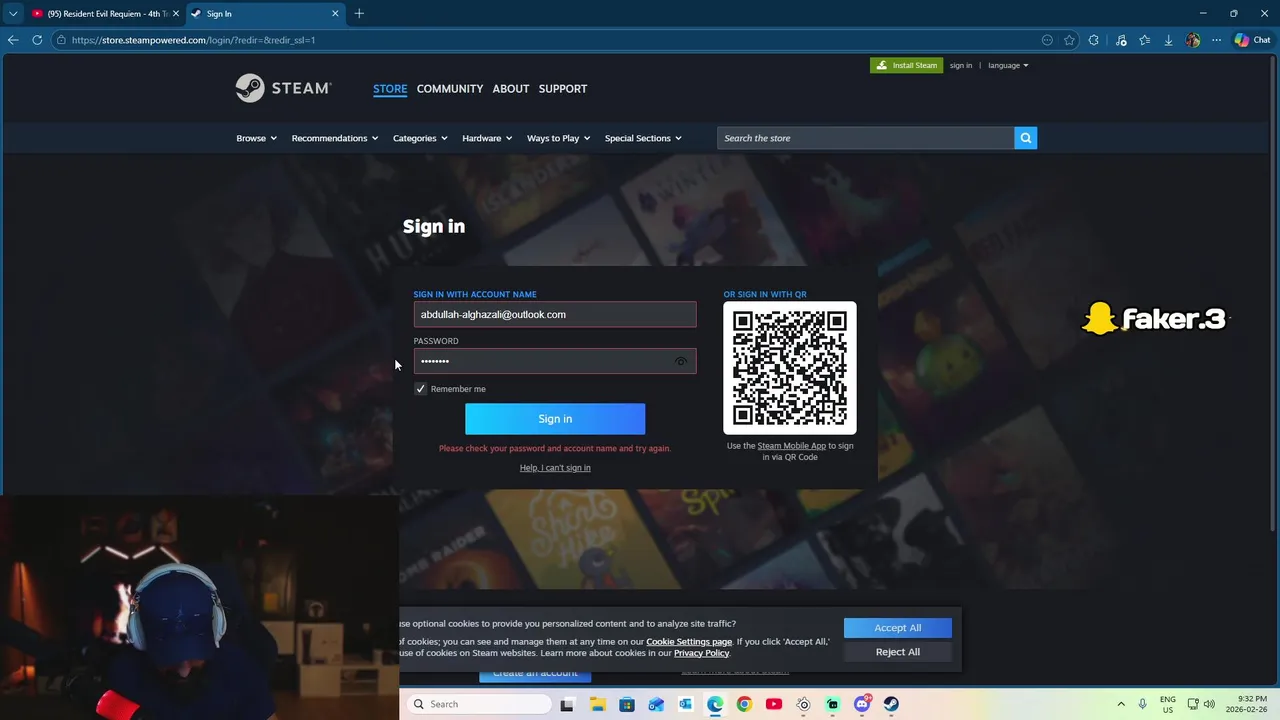
Task: Expand the Special Sections menu
Action: click(x=643, y=138)
